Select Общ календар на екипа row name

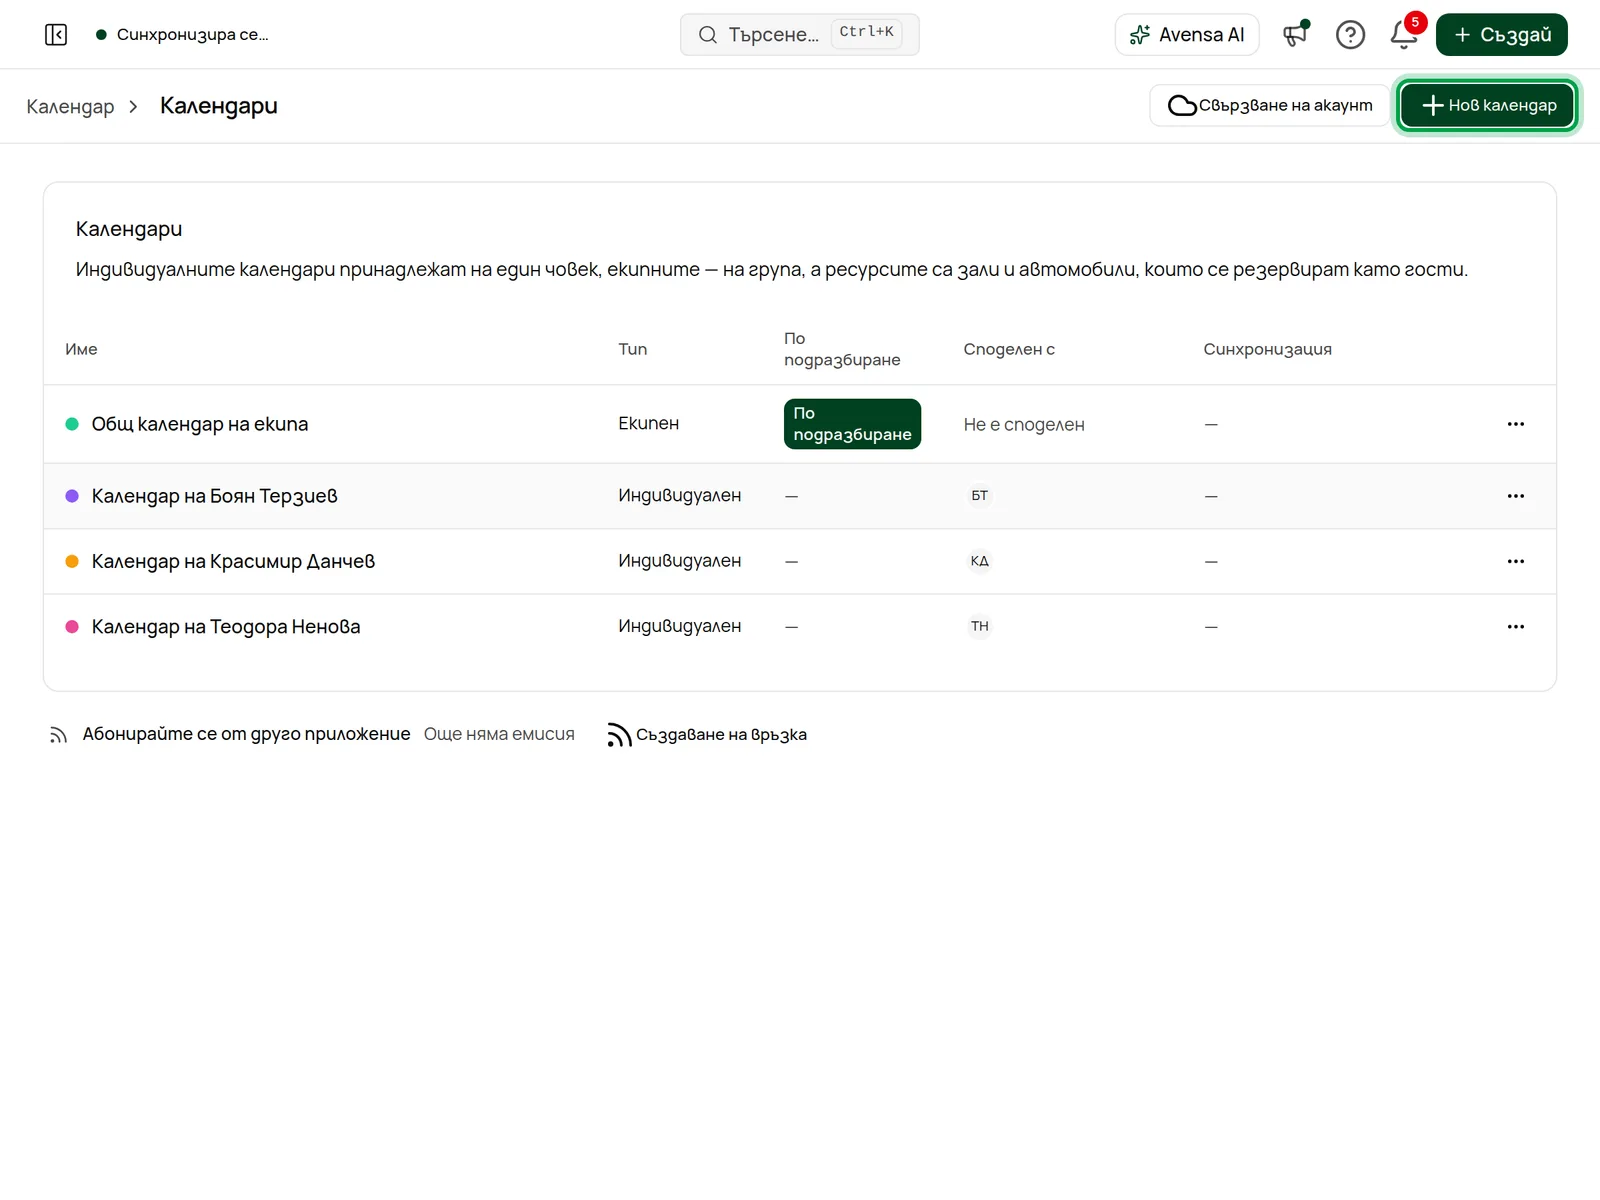pos(200,424)
